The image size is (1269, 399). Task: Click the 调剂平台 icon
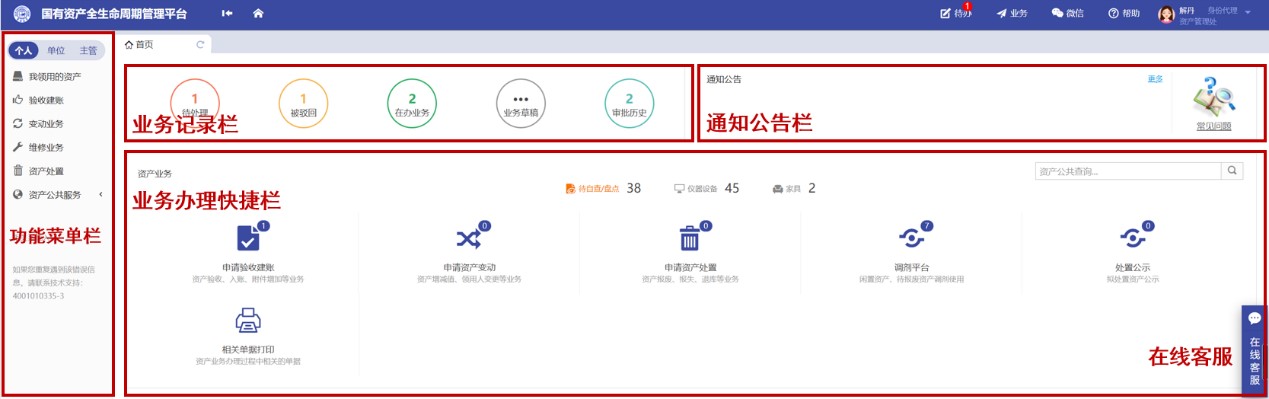[x=912, y=237]
